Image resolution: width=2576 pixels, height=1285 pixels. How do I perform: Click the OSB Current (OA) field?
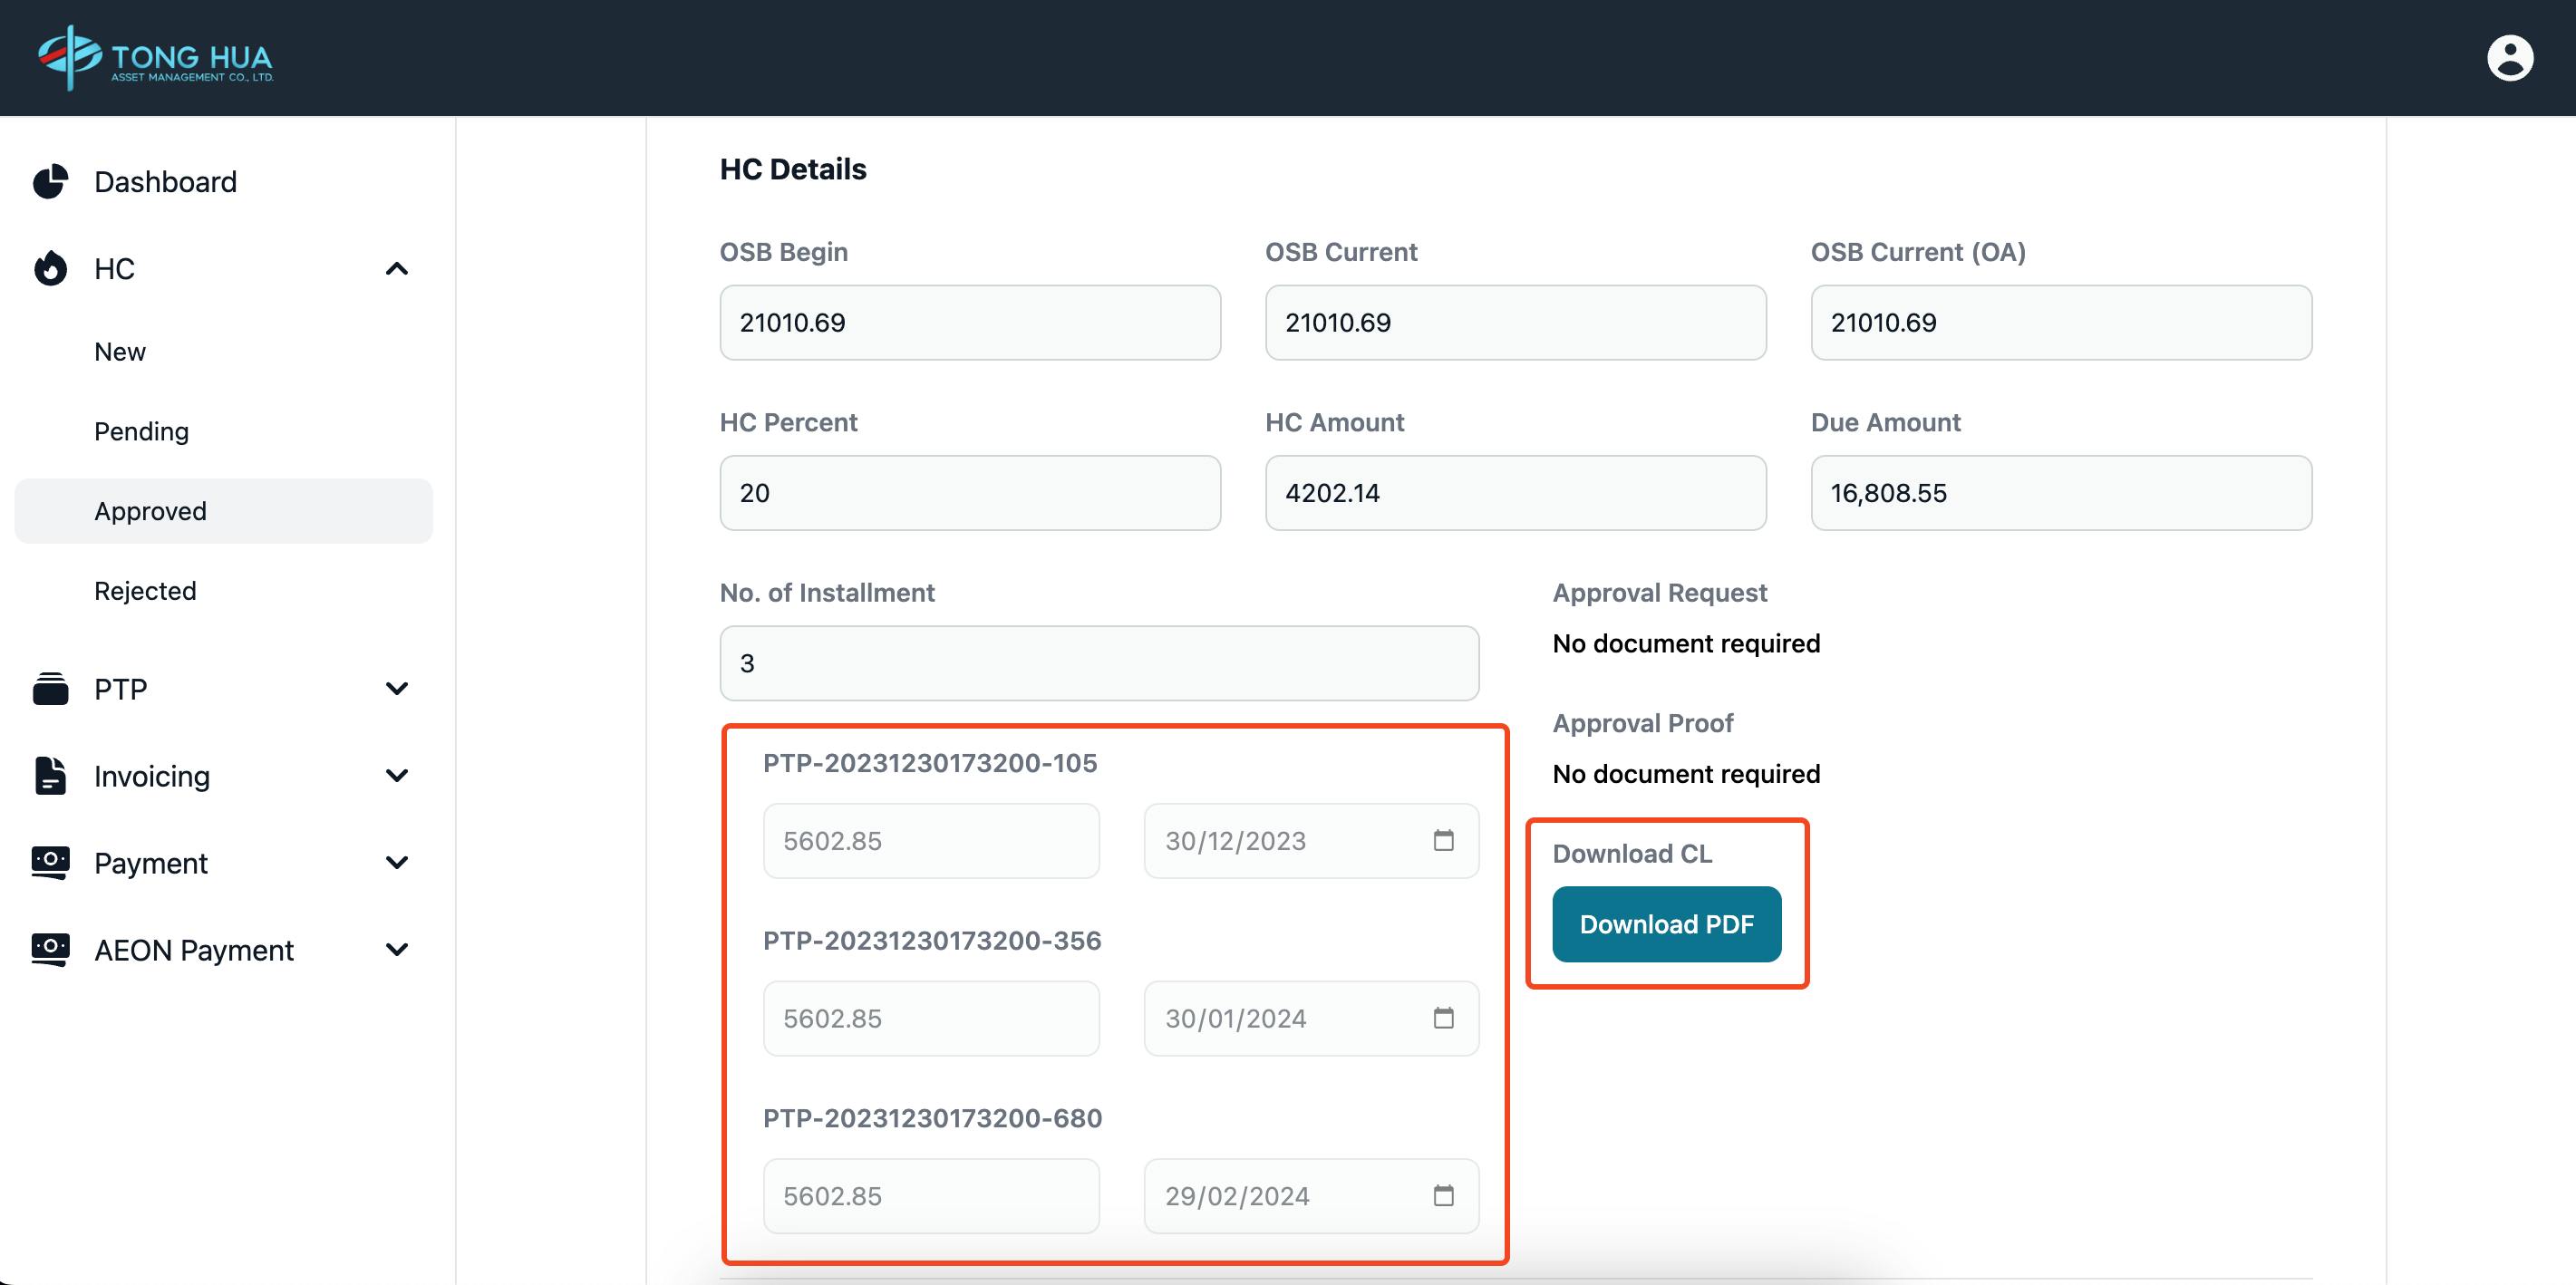2061,323
